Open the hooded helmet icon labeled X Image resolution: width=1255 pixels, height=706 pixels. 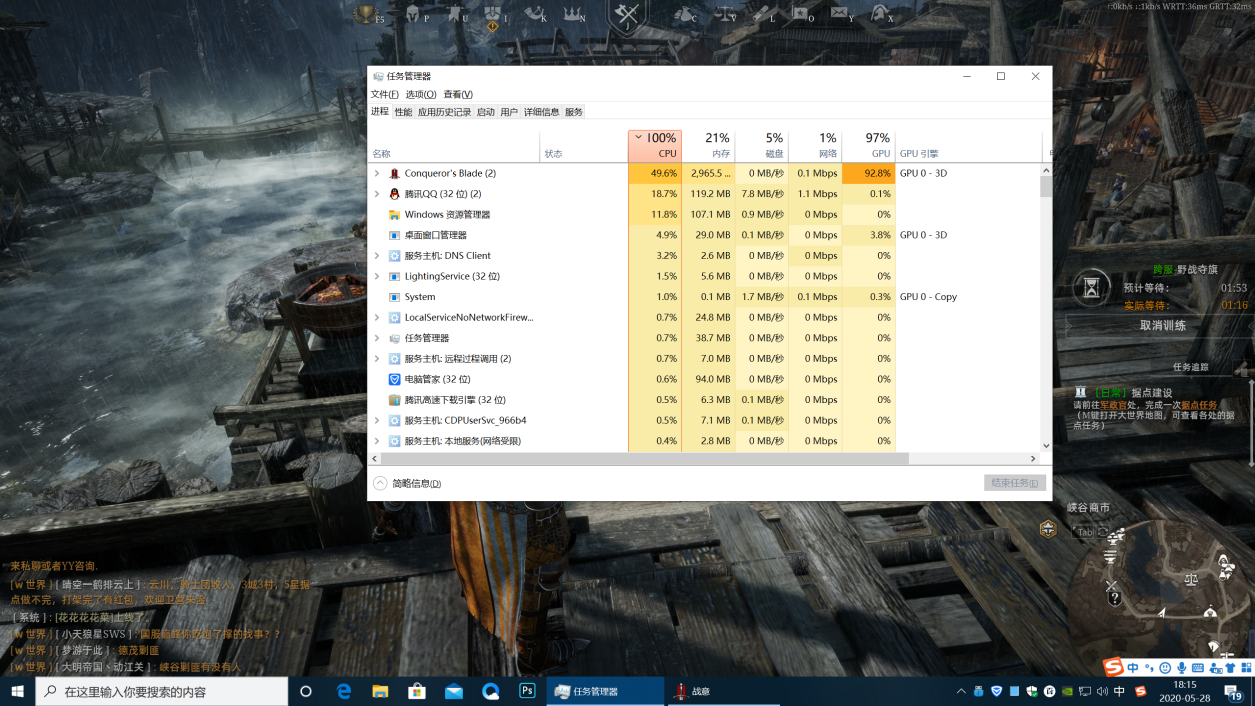point(879,14)
